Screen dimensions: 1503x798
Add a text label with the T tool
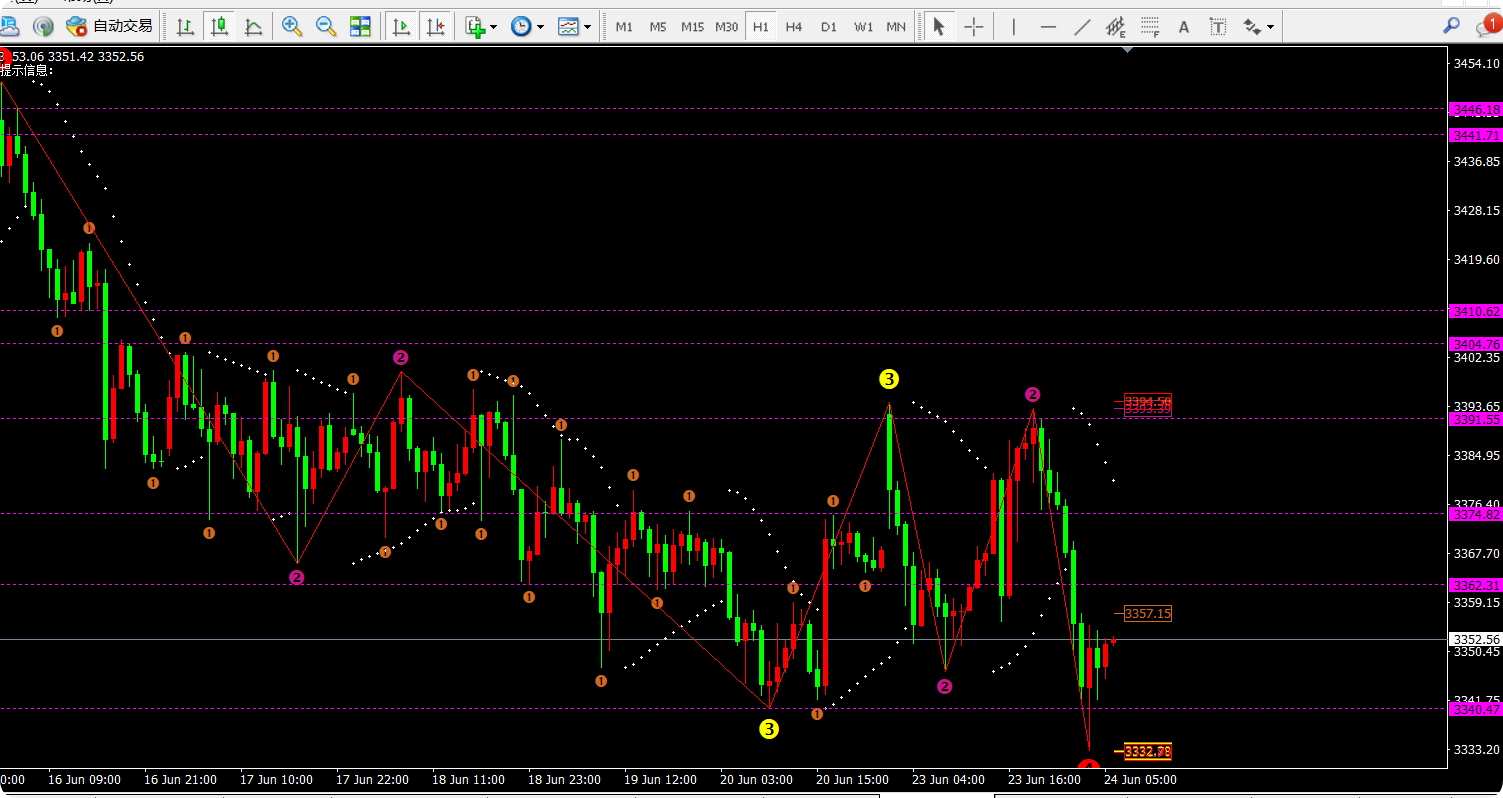coord(1217,27)
